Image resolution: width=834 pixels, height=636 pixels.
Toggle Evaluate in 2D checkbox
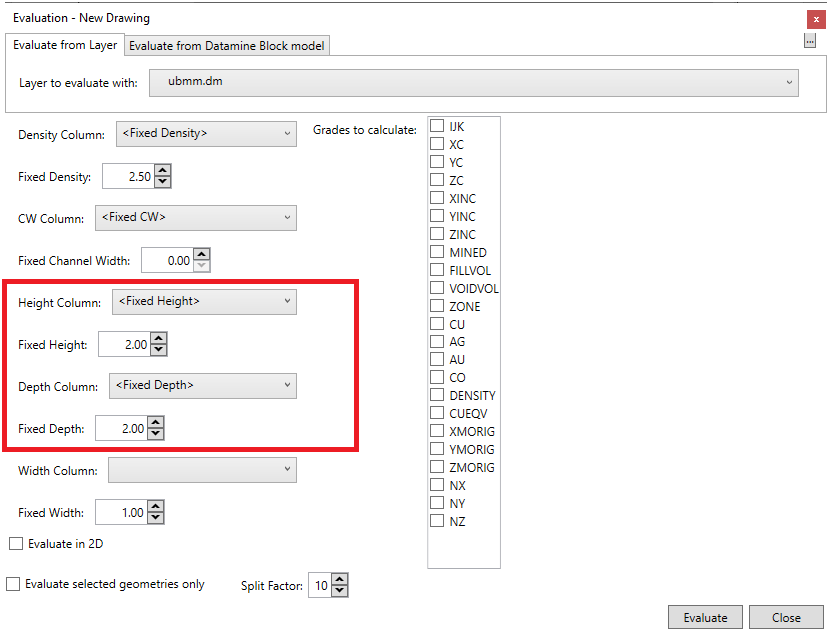coord(16,544)
